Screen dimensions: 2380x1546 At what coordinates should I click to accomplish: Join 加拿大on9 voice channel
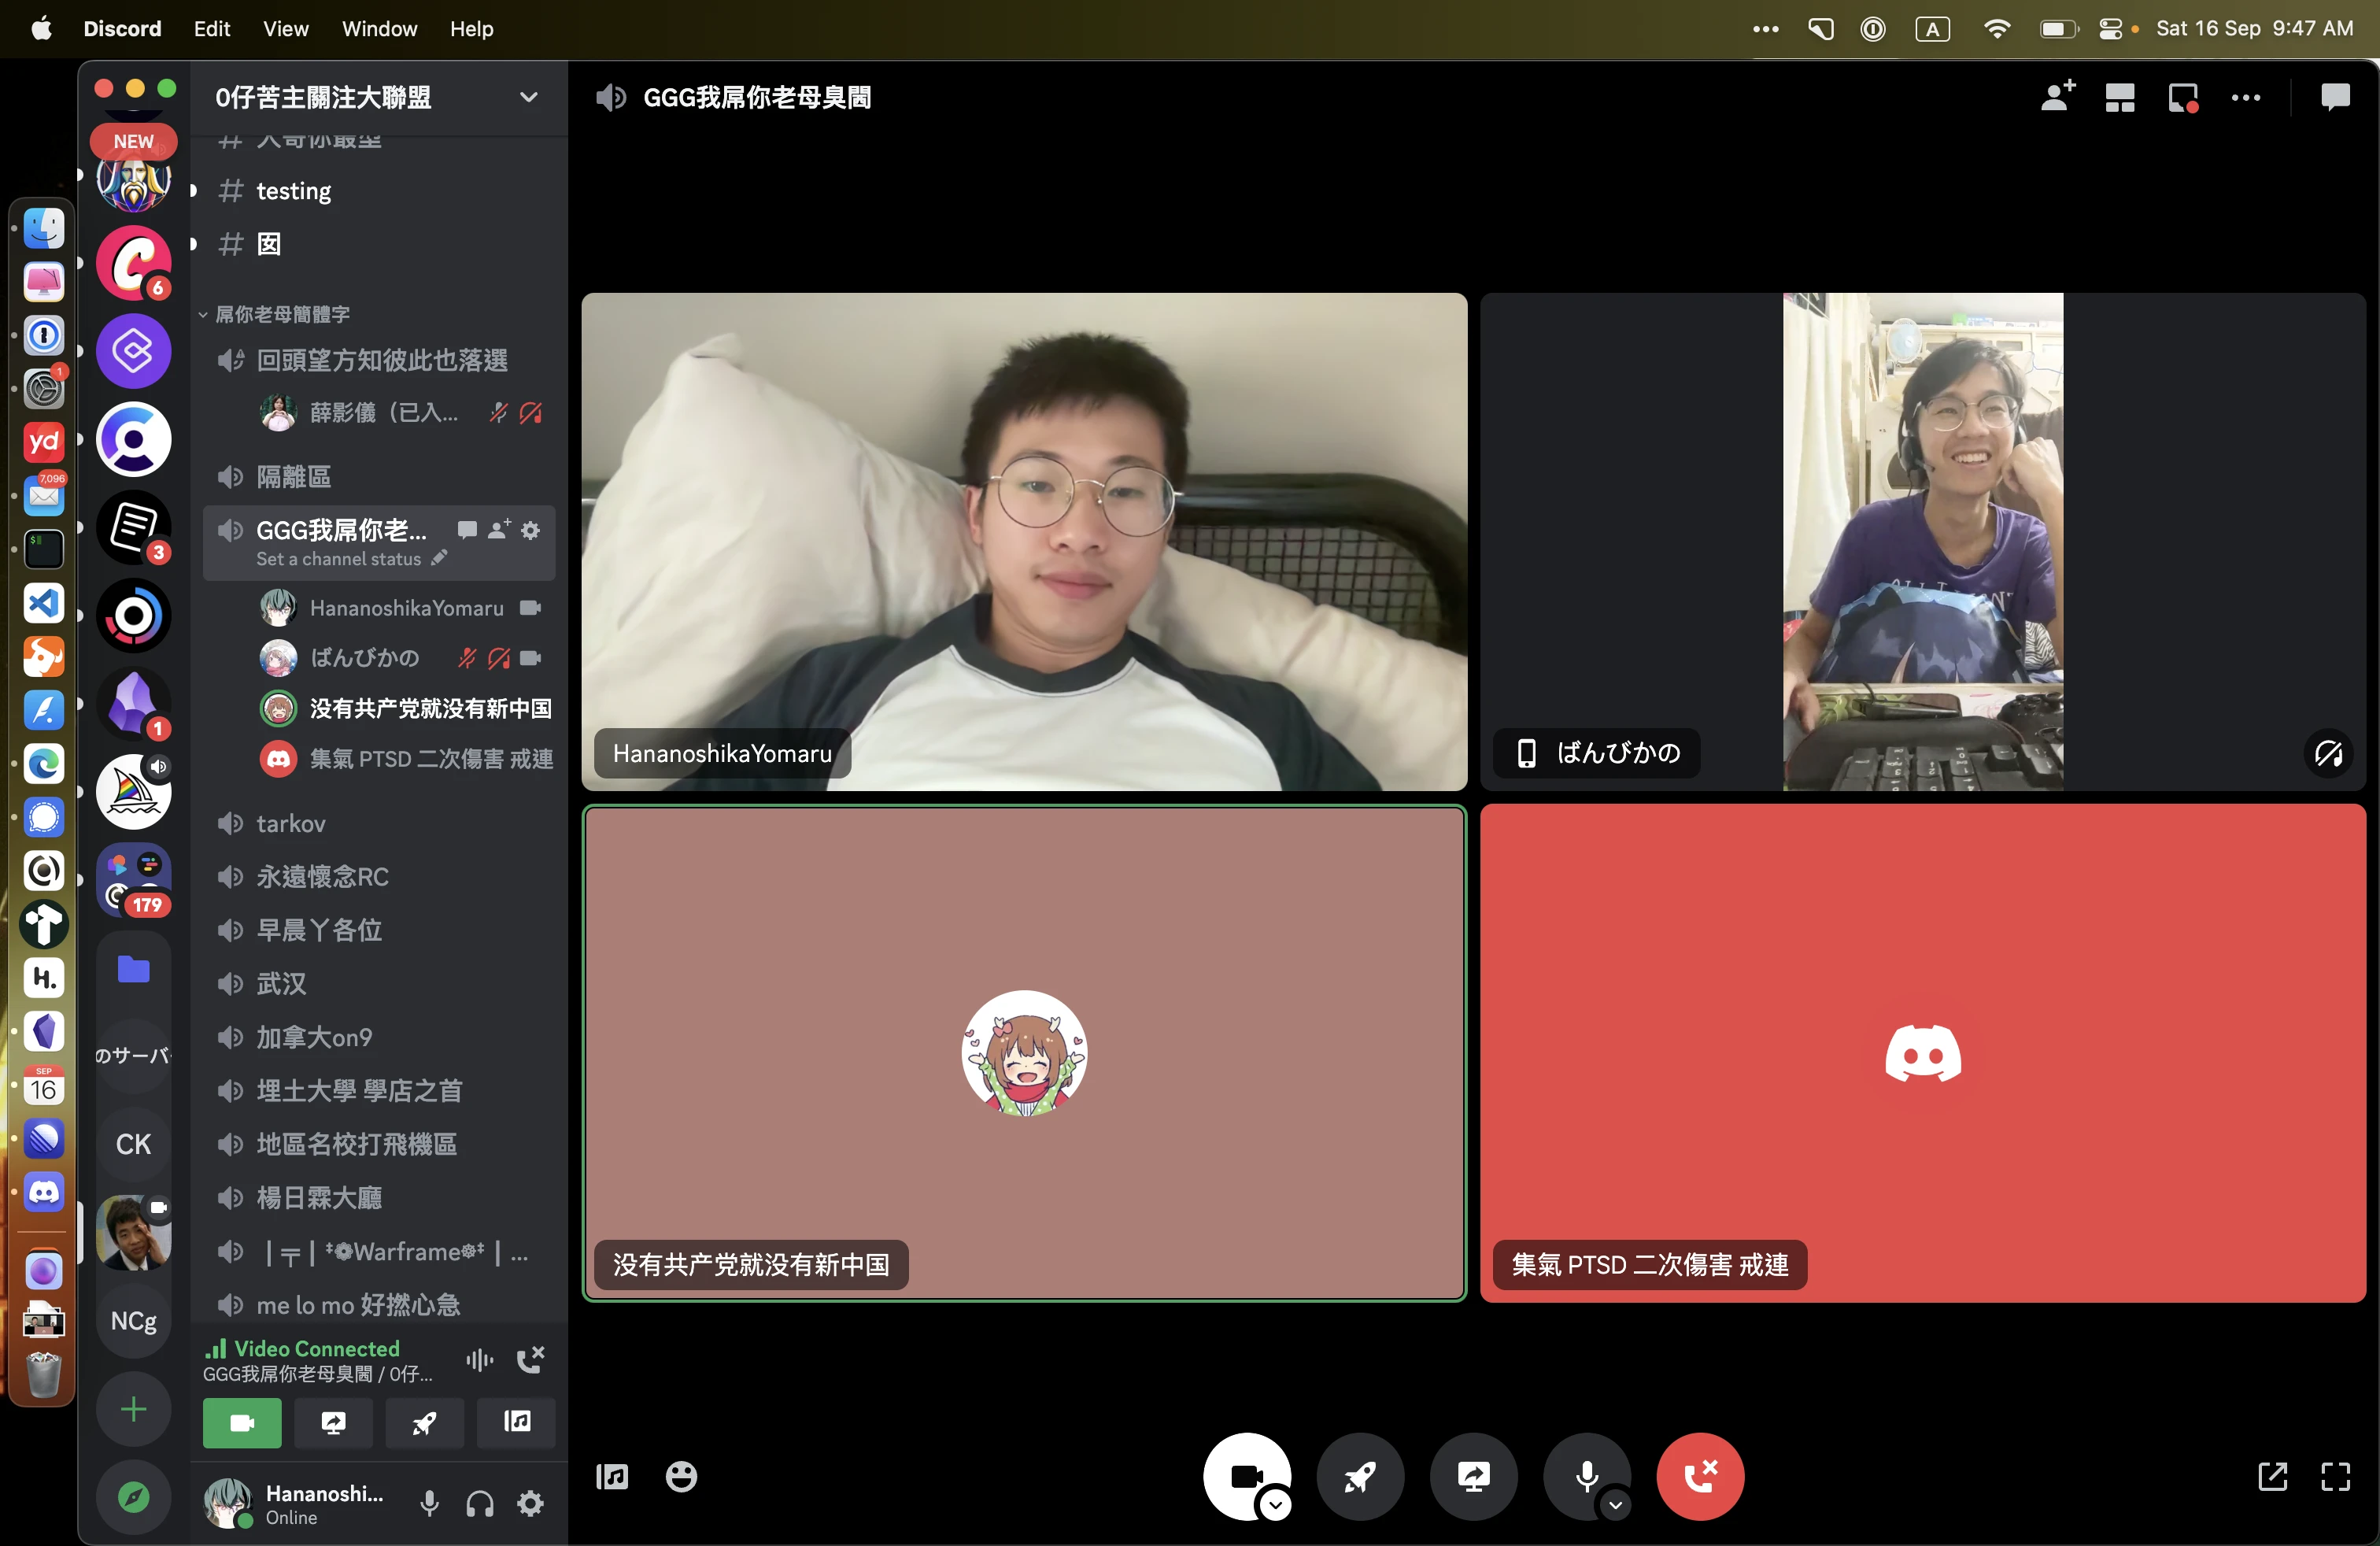[x=379, y=1037]
